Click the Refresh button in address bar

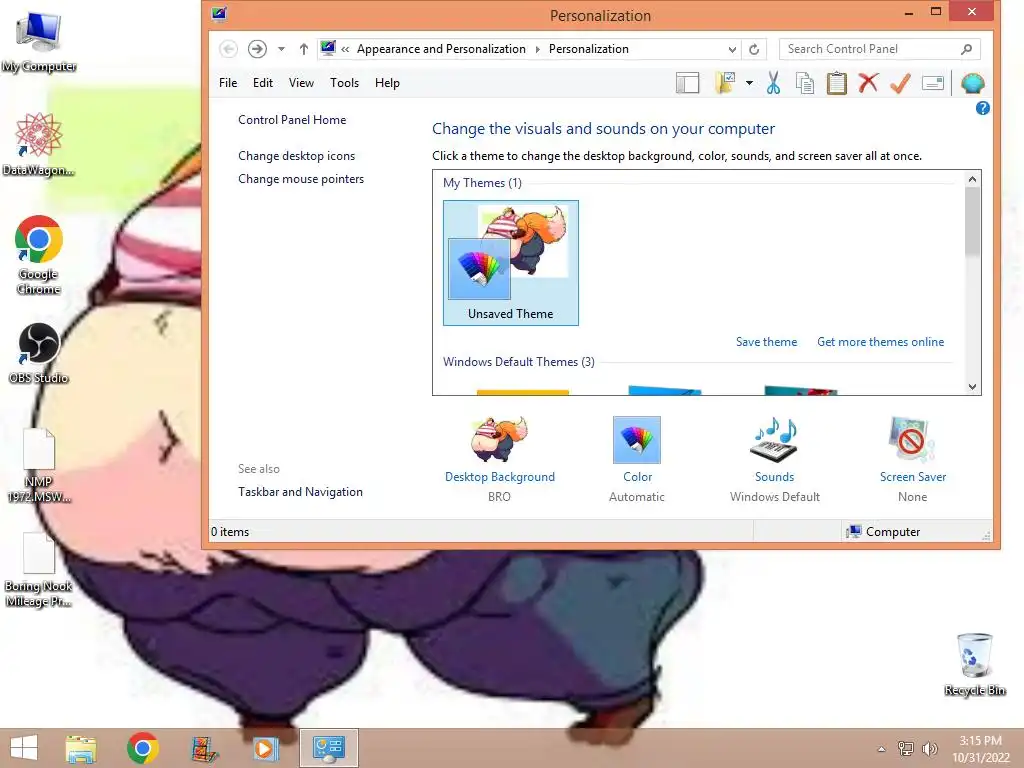[754, 50]
